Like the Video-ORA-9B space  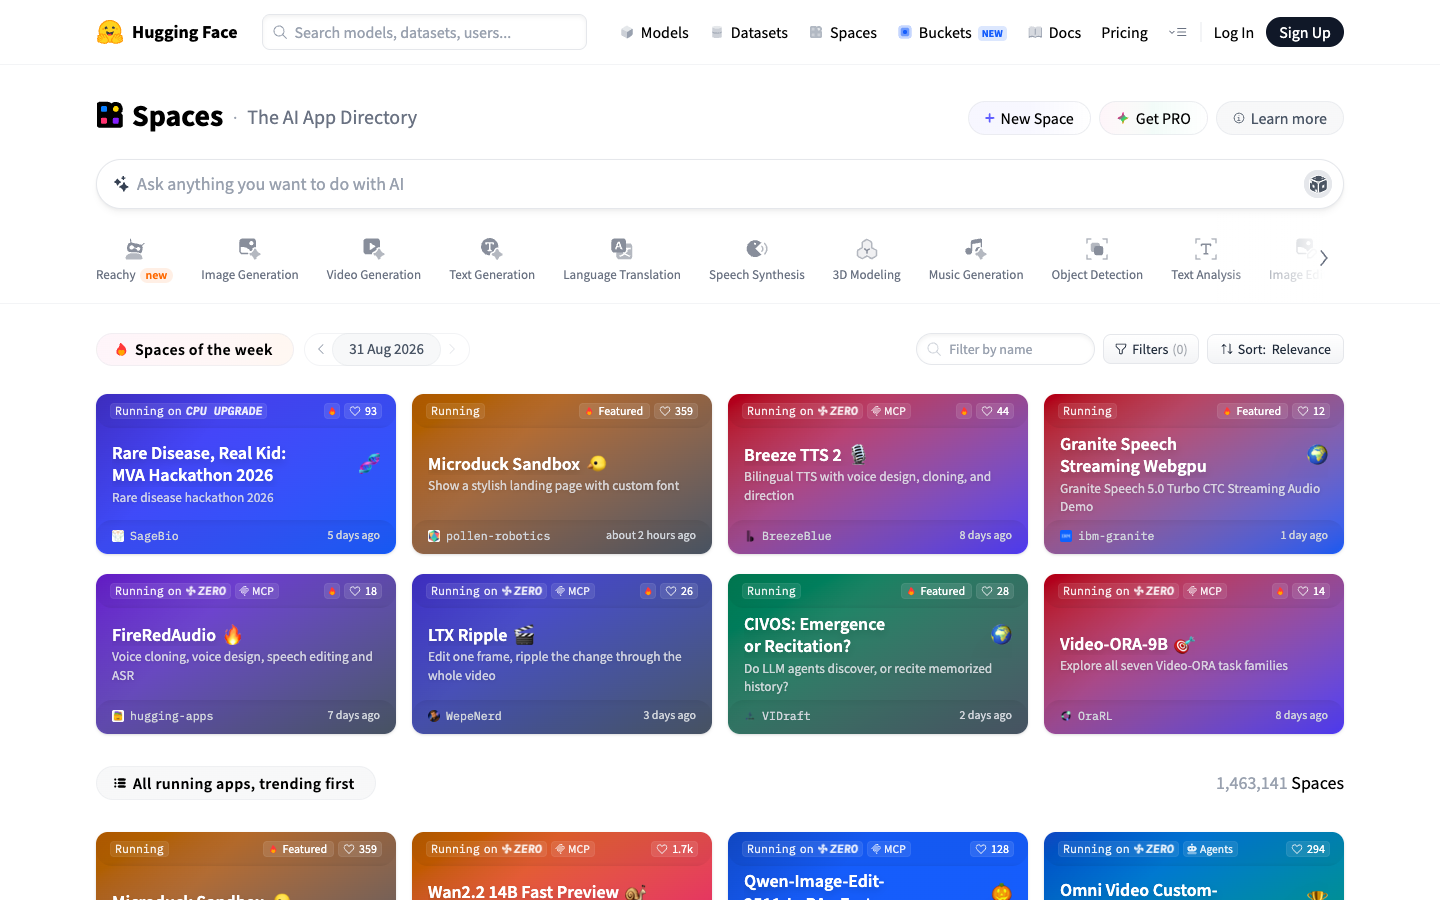click(x=1311, y=591)
